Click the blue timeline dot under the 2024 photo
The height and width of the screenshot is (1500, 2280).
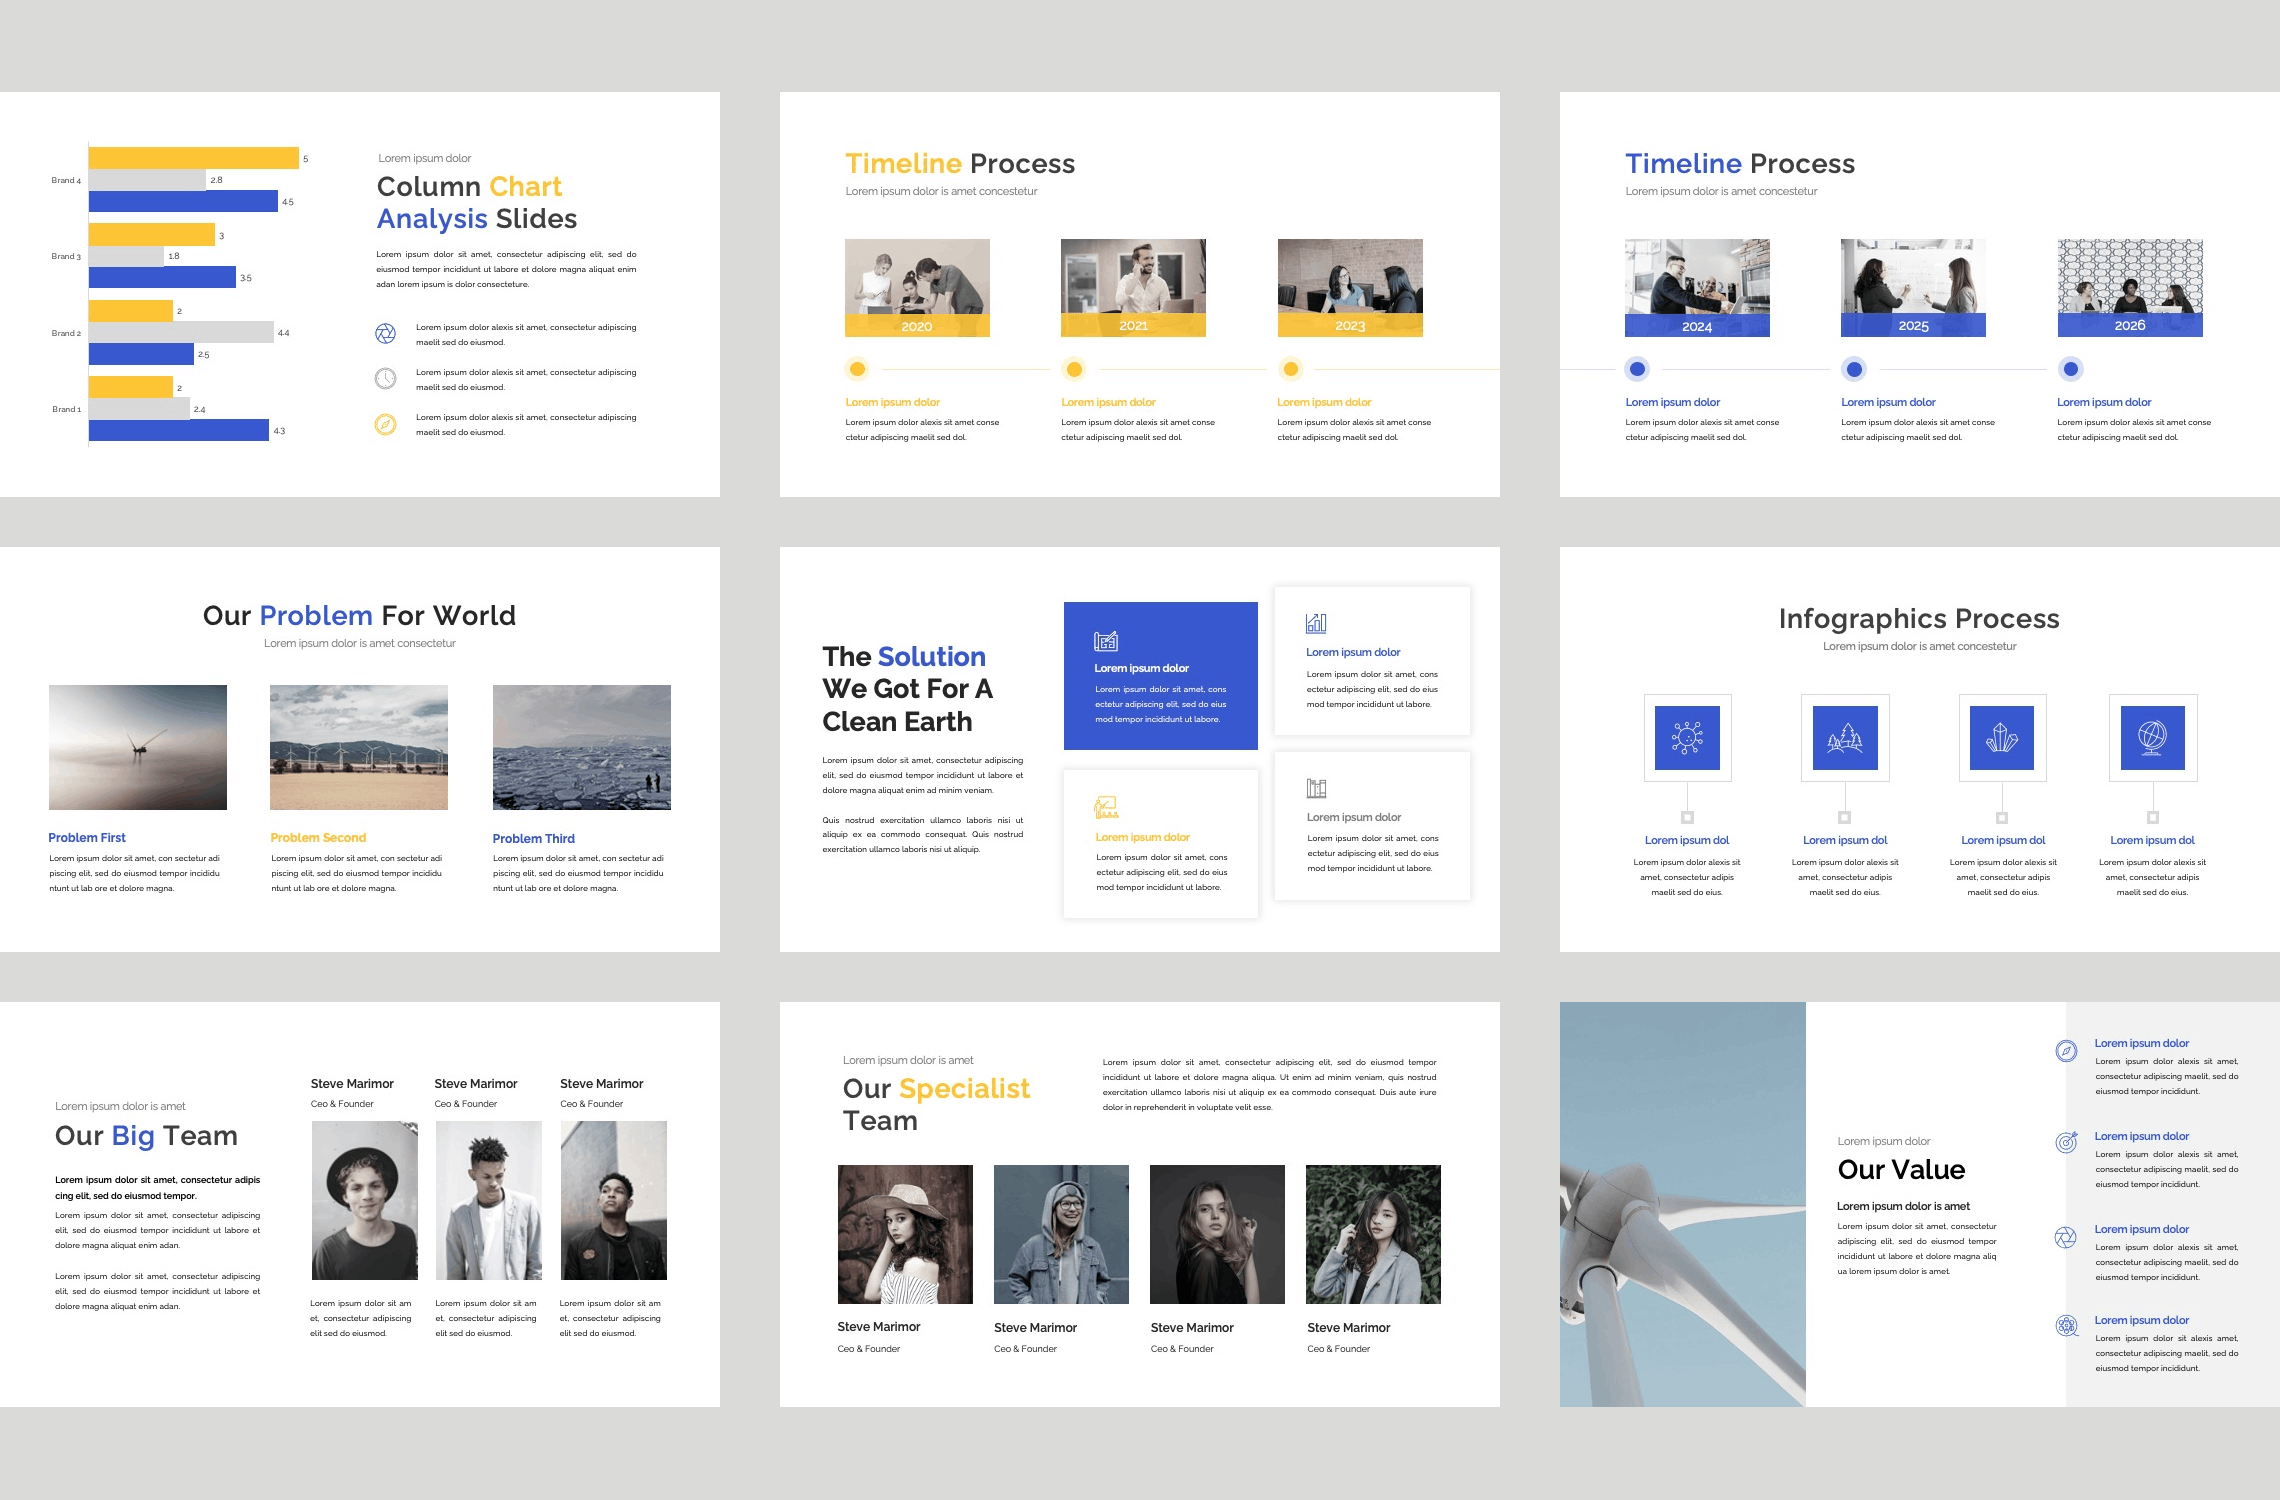click(x=1637, y=369)
